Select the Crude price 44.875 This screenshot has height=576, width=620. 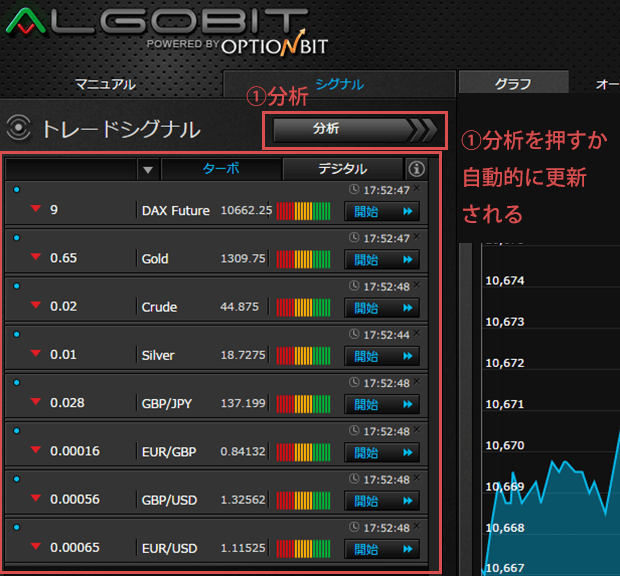239,307
